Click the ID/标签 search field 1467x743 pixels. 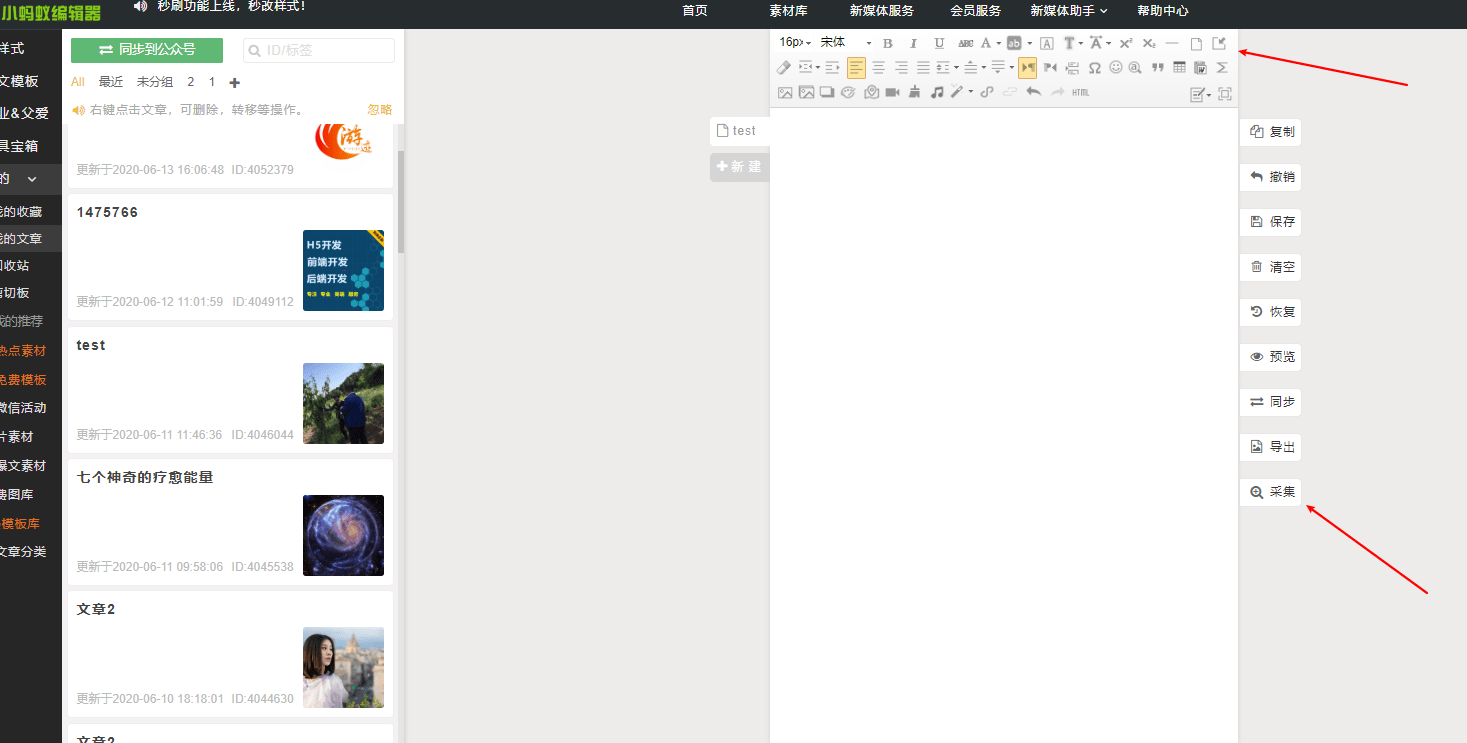319,50
